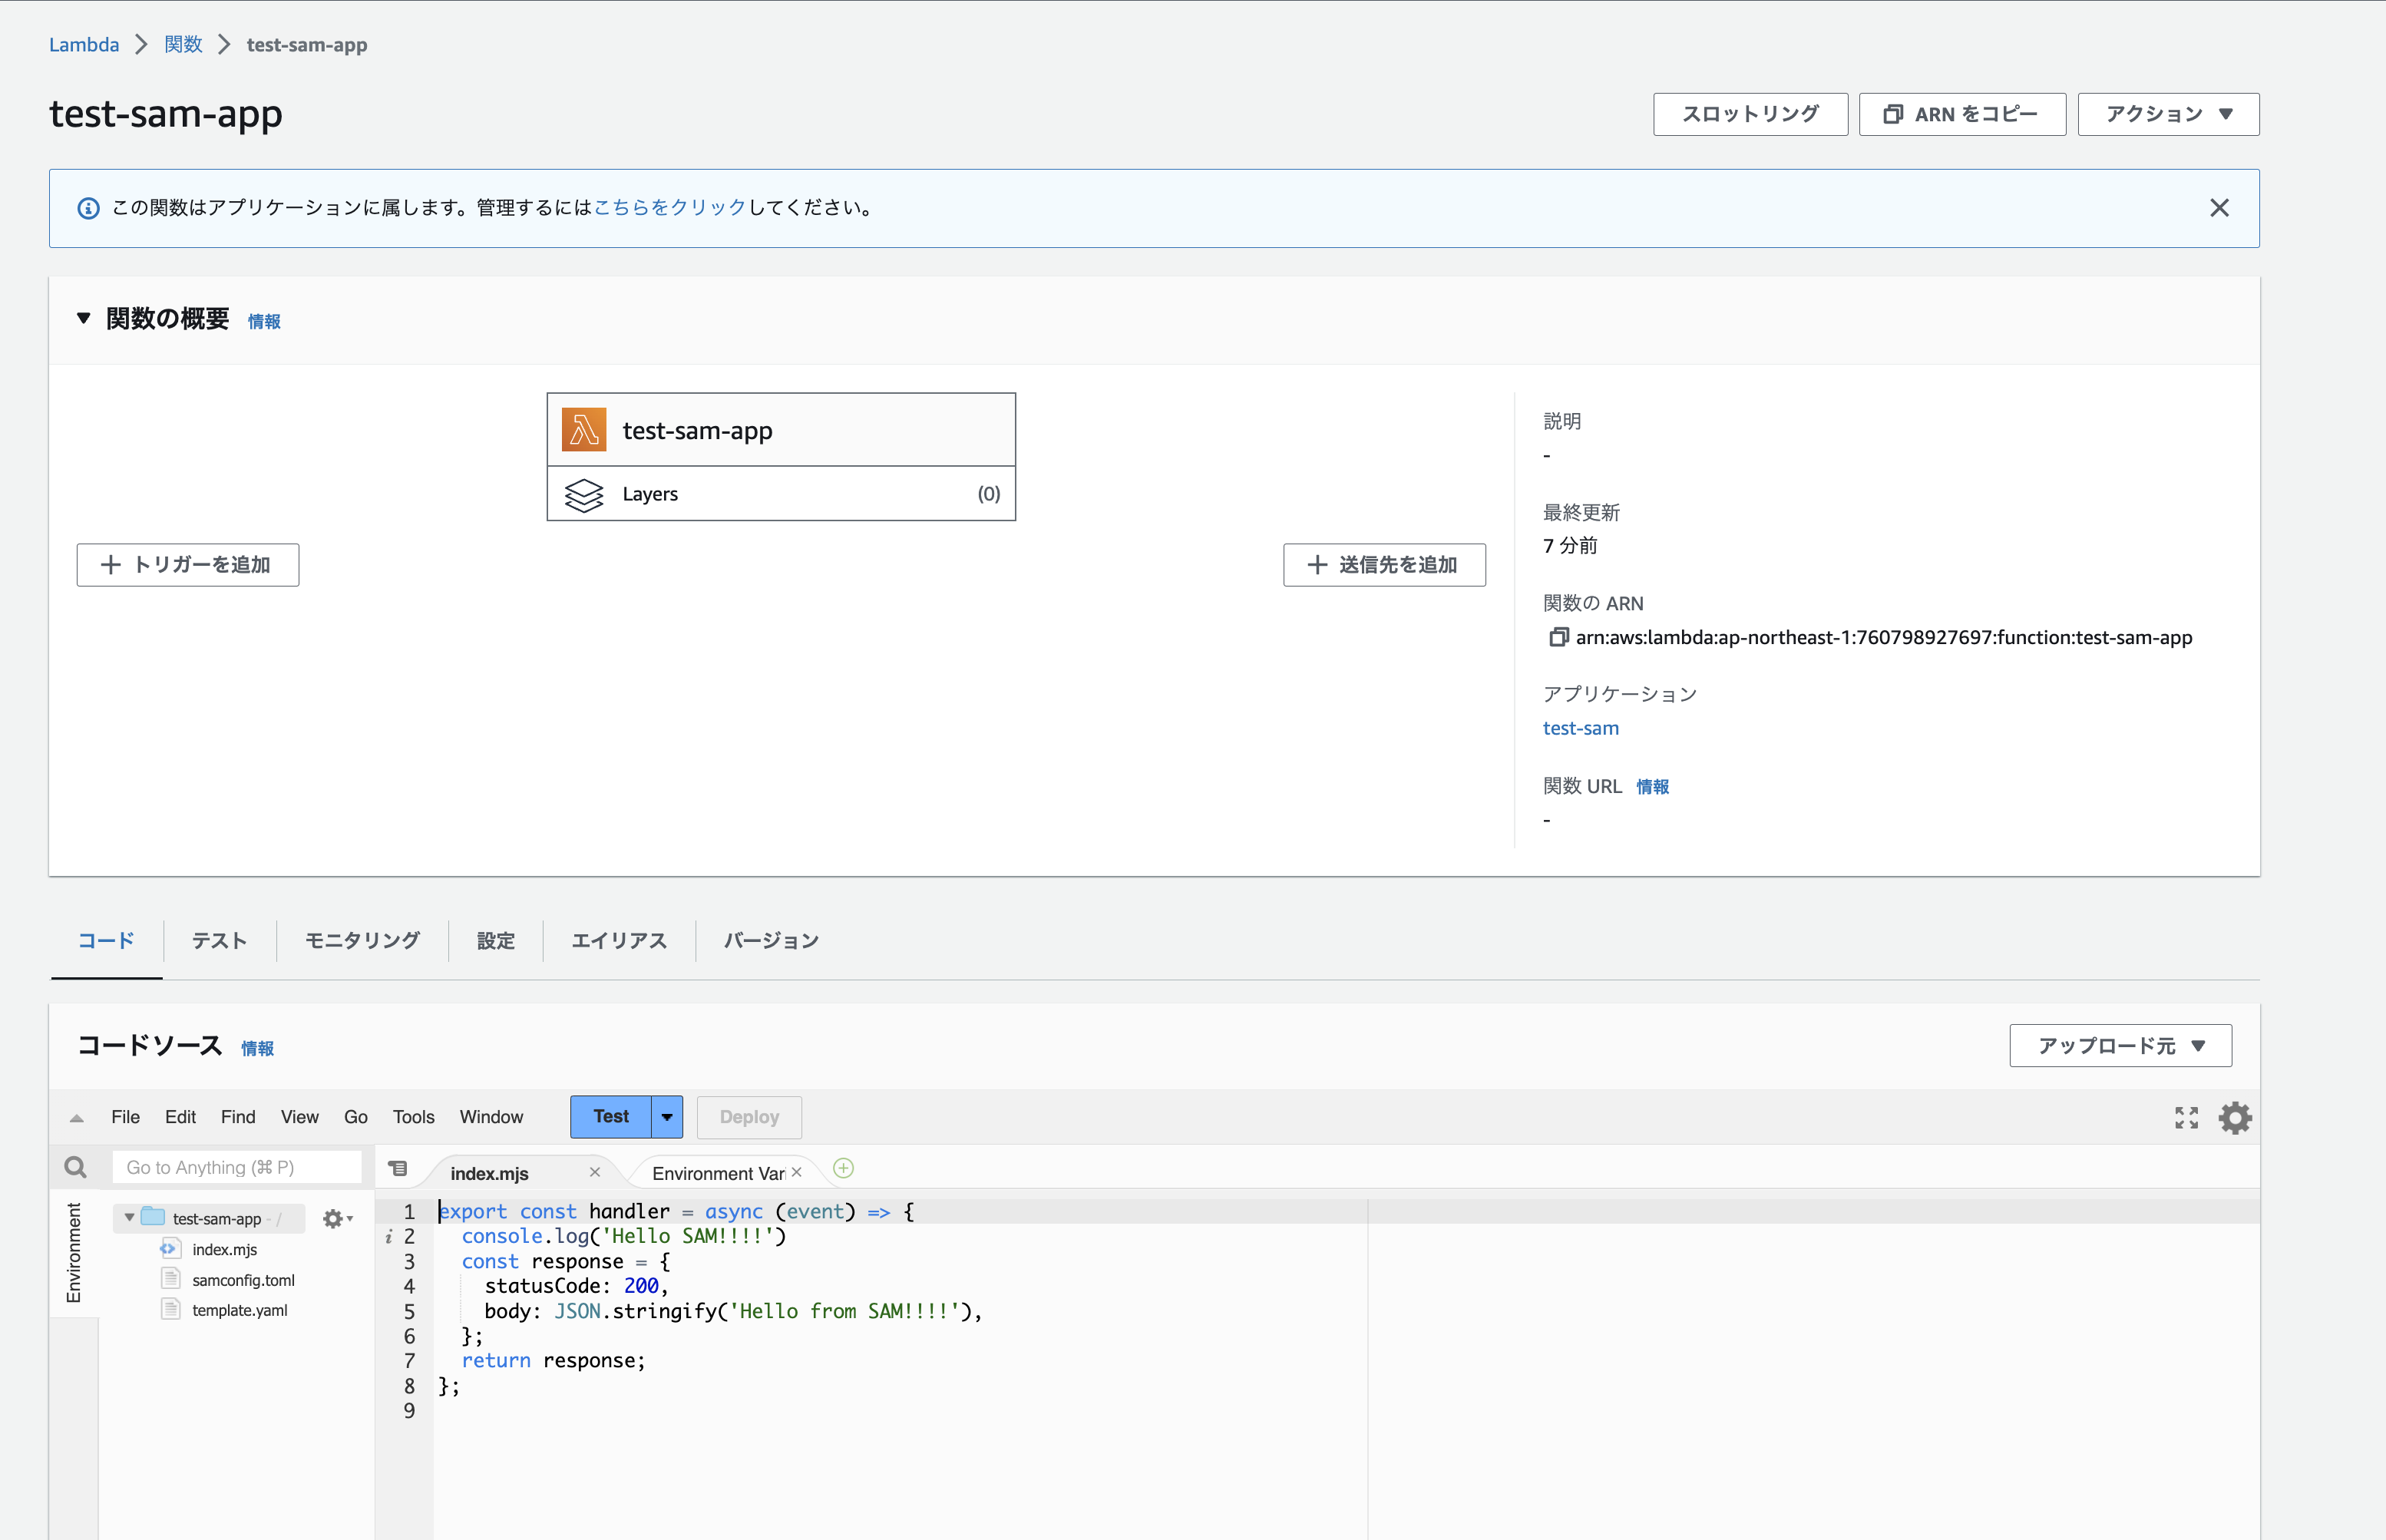
Task: Follow the こちらをクリック link
Action: pos(670,207)
